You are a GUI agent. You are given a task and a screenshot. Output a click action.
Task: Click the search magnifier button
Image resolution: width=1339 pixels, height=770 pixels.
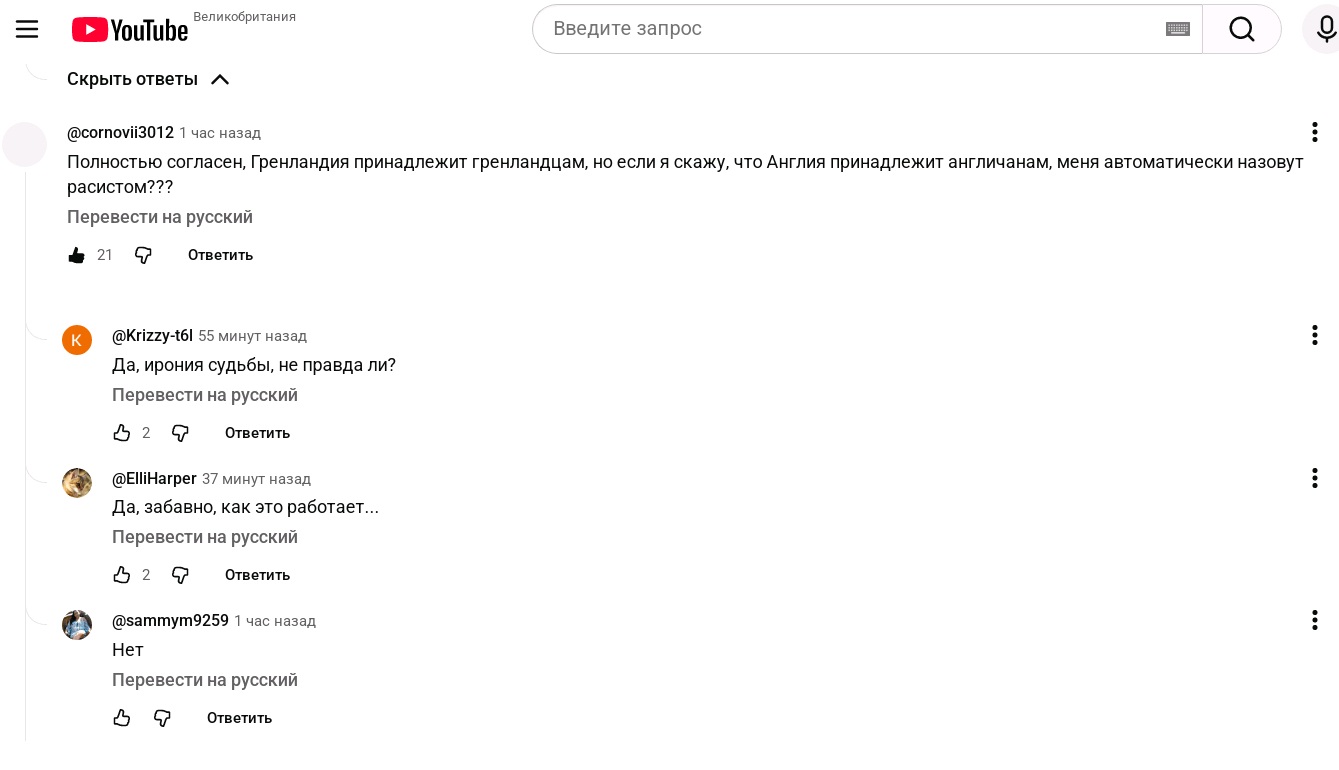click(x=1241, y=29)
